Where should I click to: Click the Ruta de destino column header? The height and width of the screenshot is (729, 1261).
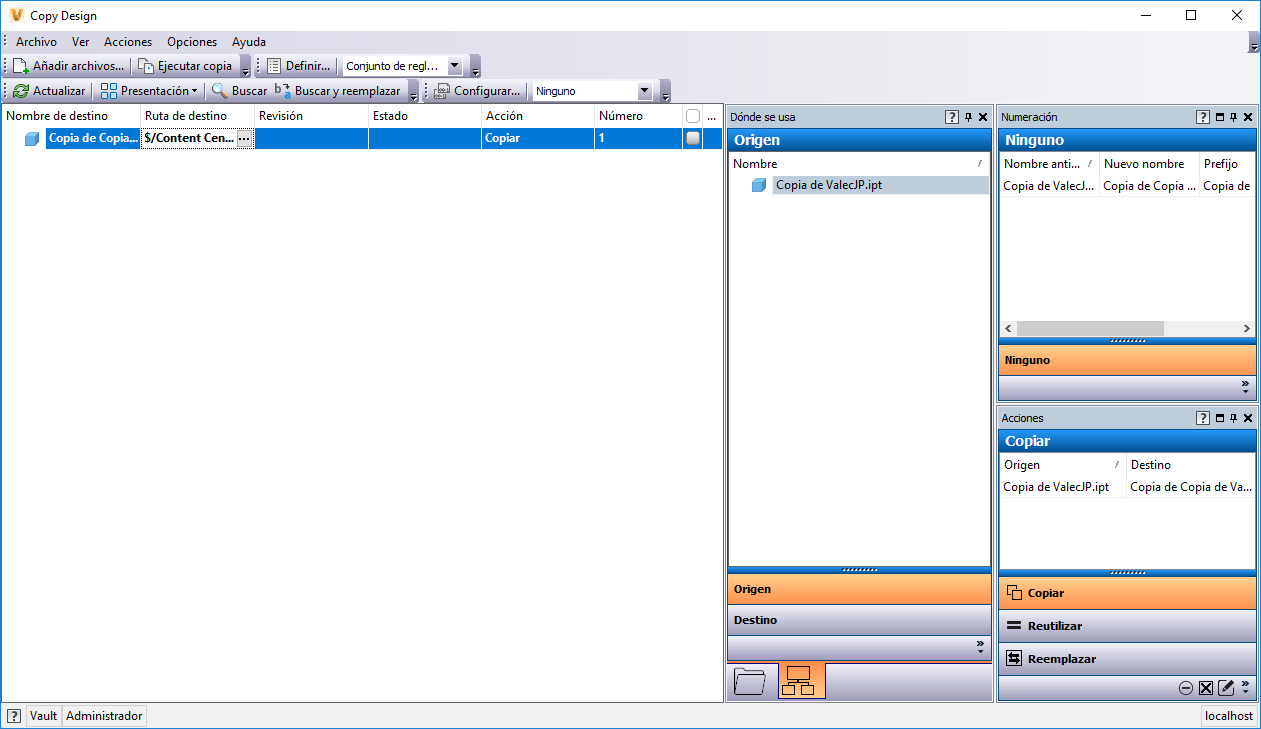coord(197,116)
